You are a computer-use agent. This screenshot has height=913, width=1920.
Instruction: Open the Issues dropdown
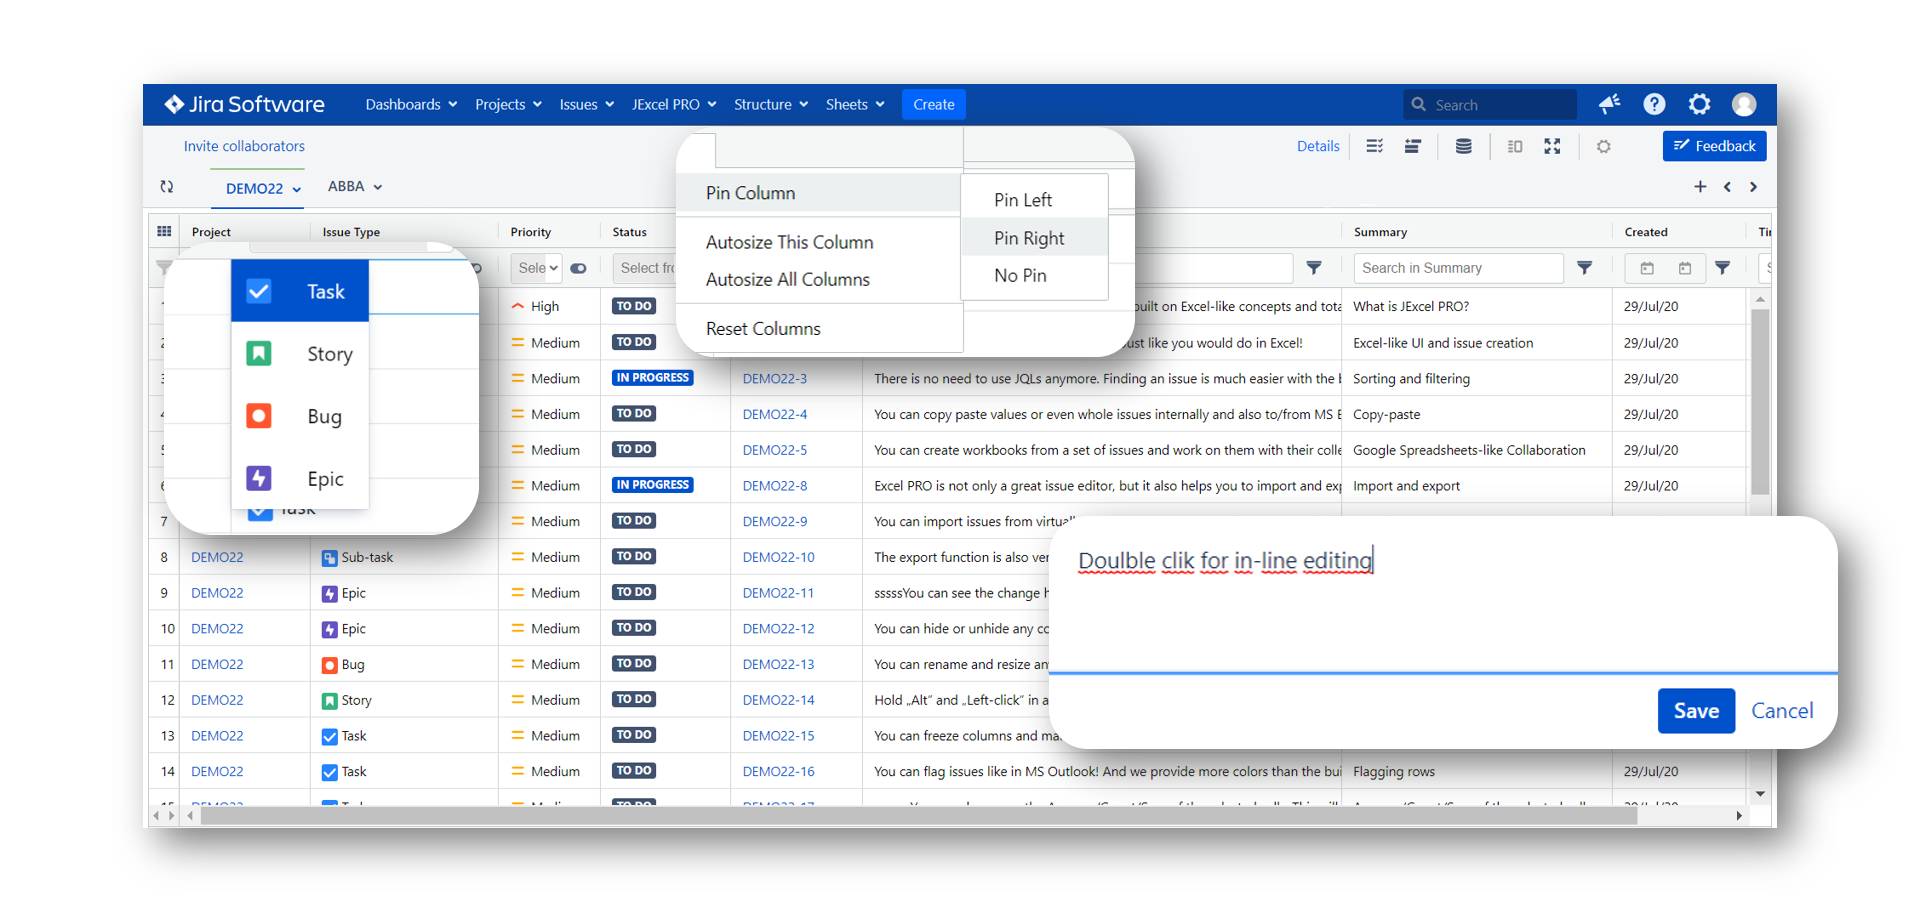click(x=586, y=104)
